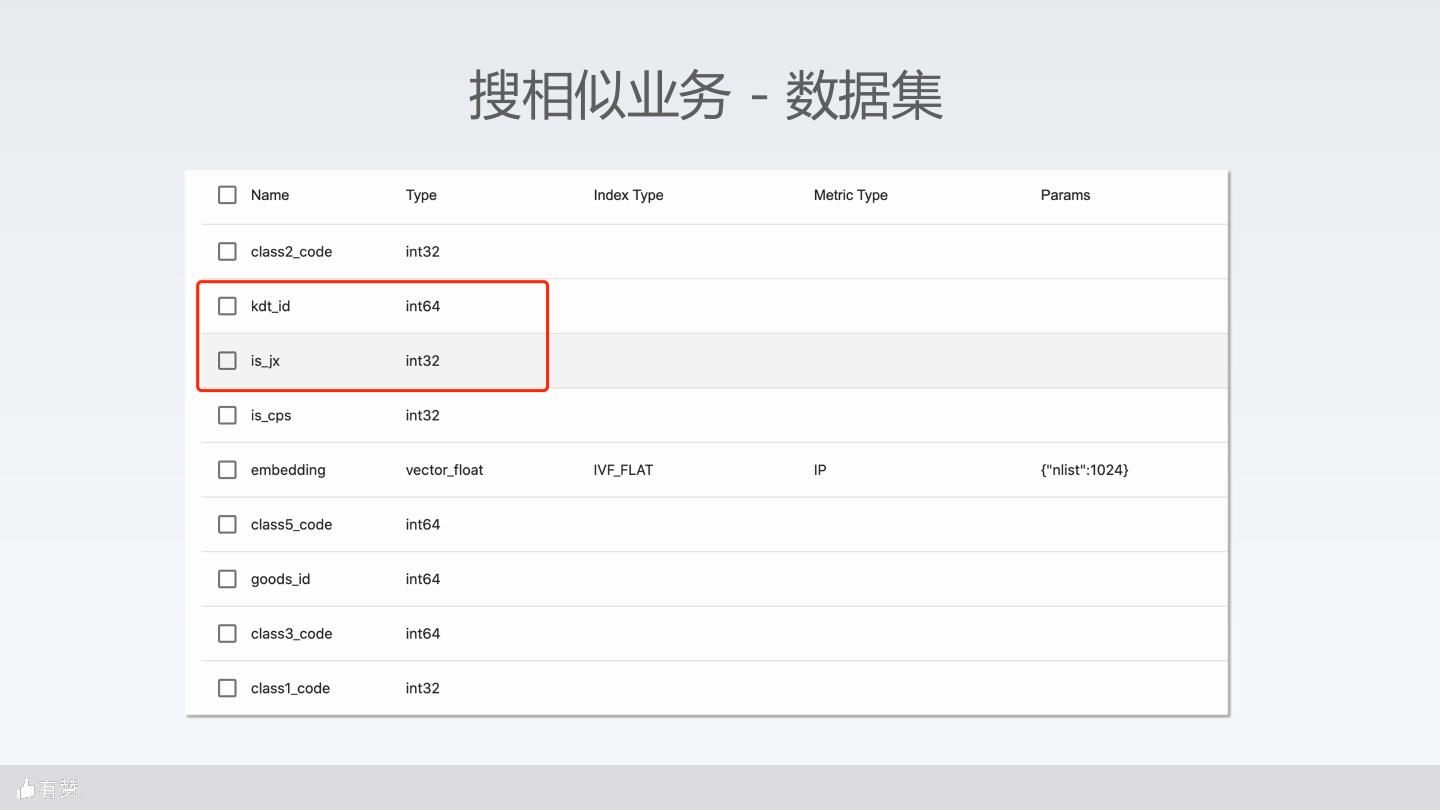The image size is (1440, 810).
Task: Click the Params column header
Action: click(1065, 195)
